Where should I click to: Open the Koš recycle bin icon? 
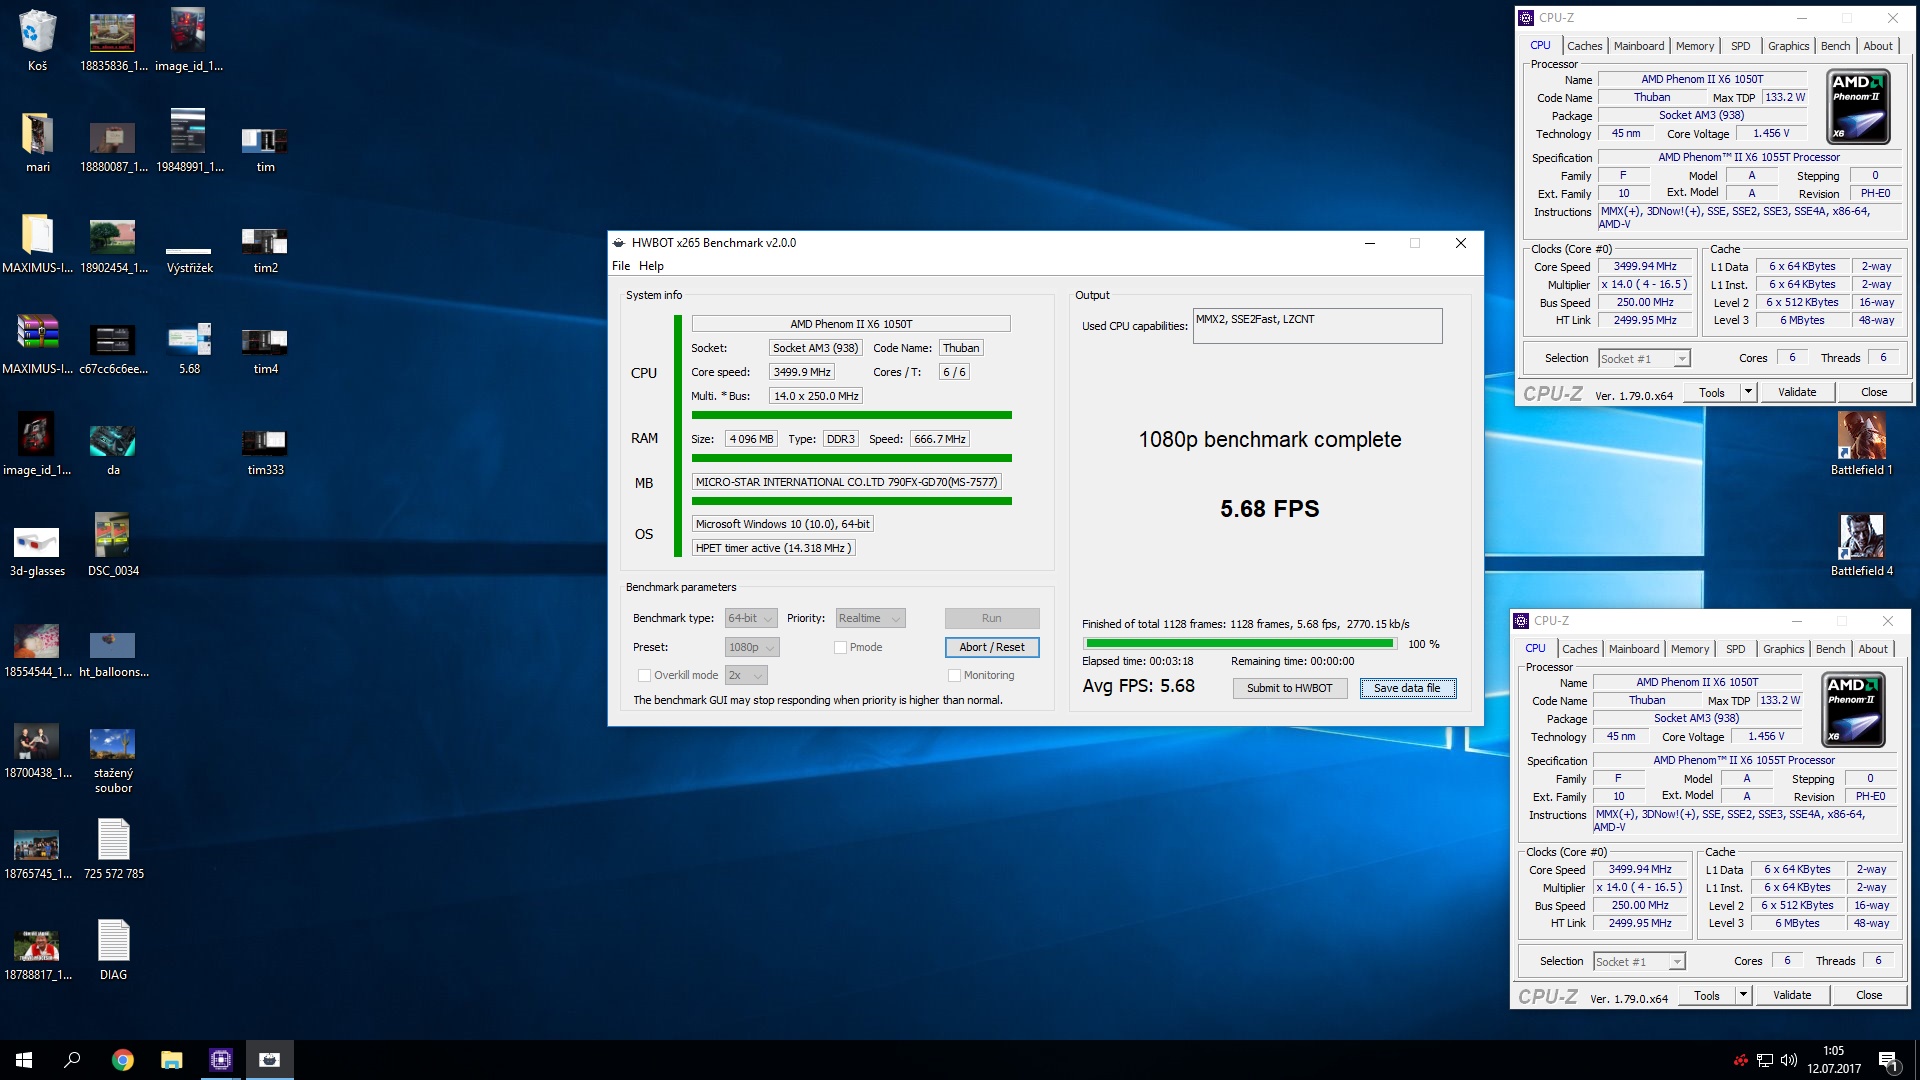click(37, 40)
